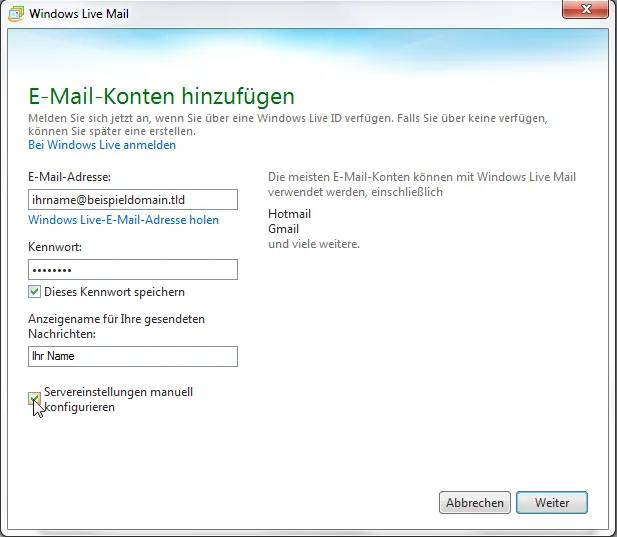Click the 'und viele weitere.' text

[314, 244]
